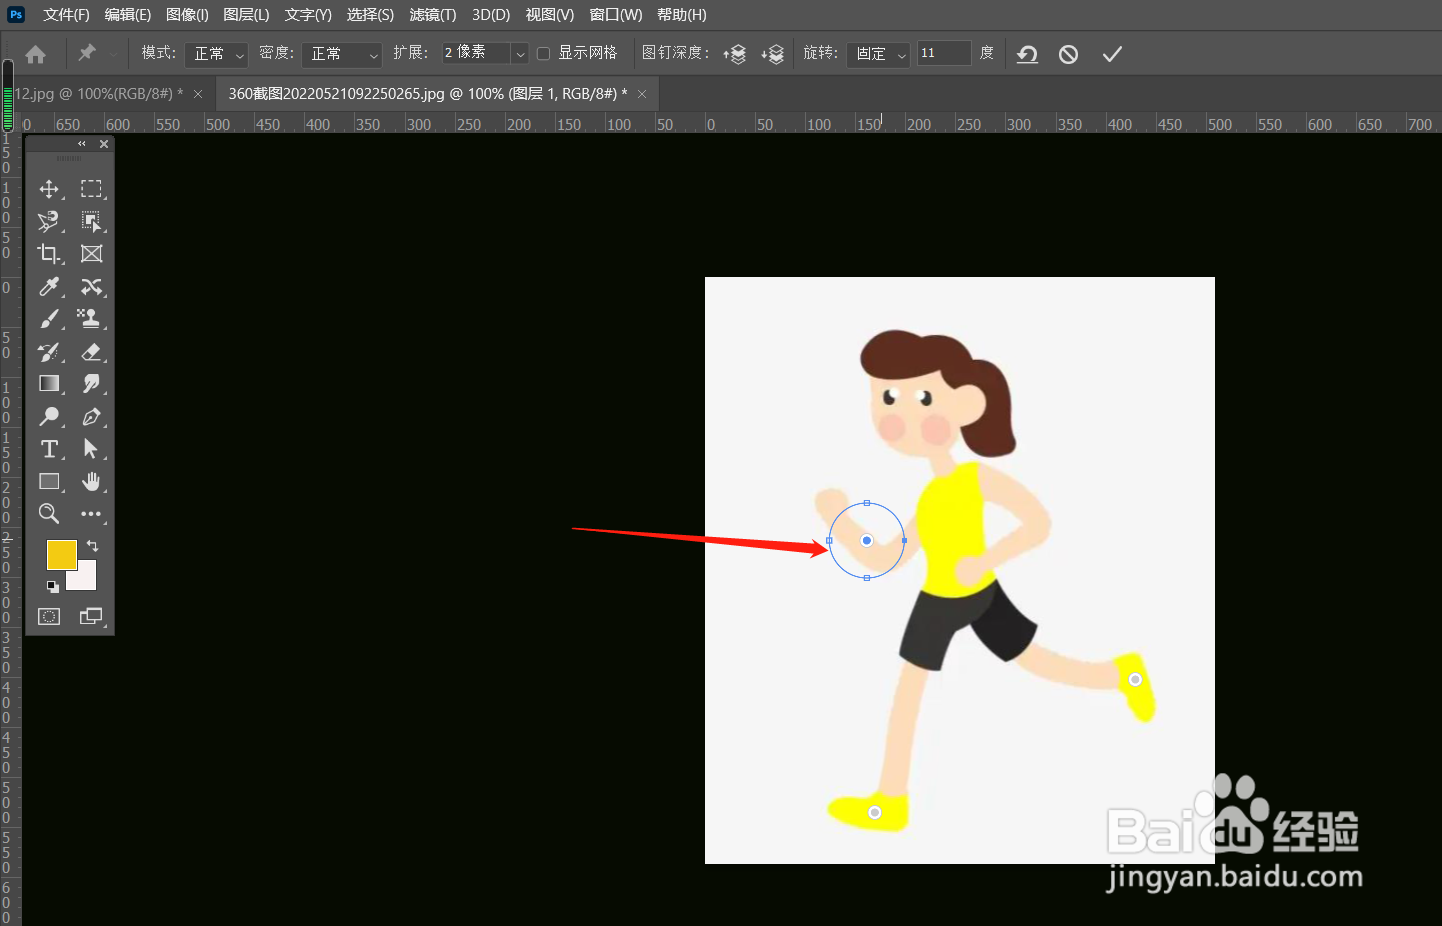The image size is (1442, 926).
Task: Close the 360截图20220521092250265.jpg tab
Action: [x=642, y=94]
